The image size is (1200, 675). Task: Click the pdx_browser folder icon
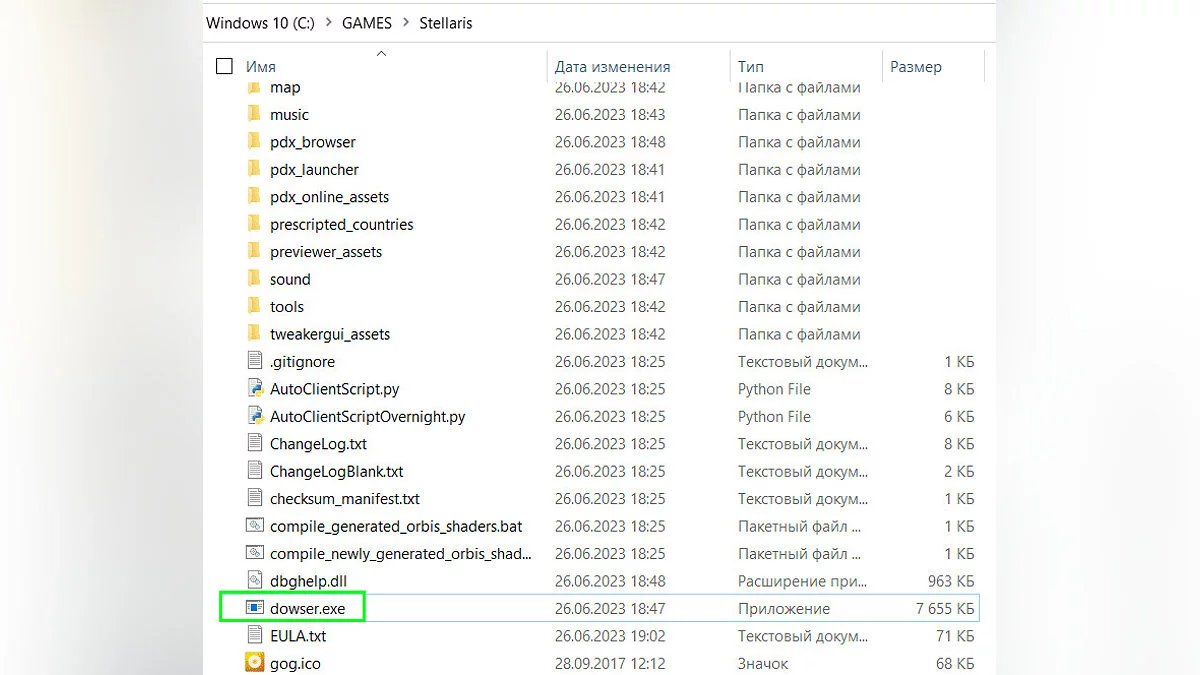click(x=254, y=142)
